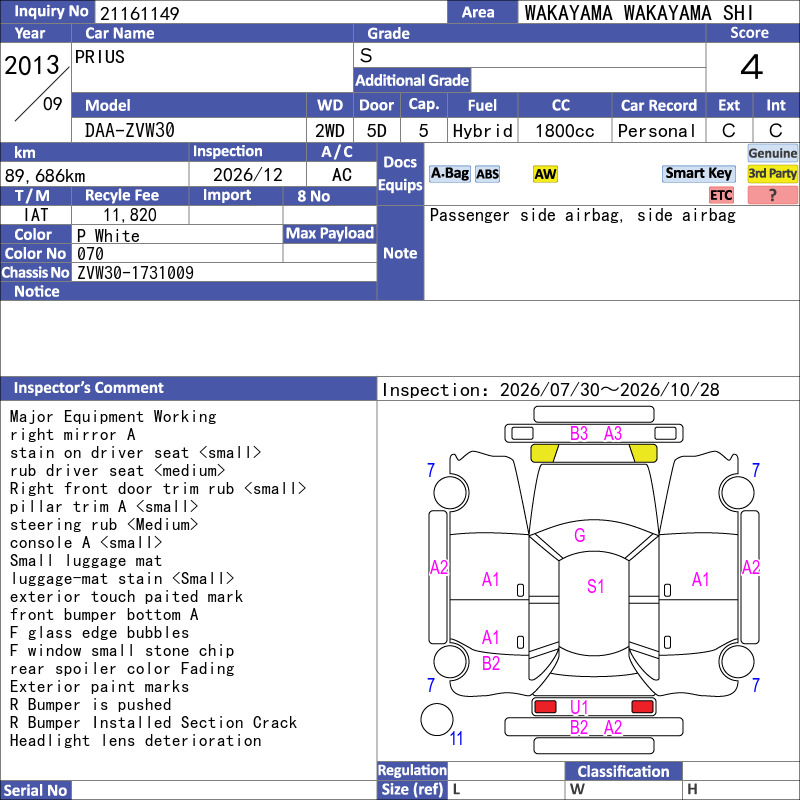Viewport: 800px width, 800px height.
Task: Click the left yellow headlight in diagram
Action: click(x=544, y=453)
